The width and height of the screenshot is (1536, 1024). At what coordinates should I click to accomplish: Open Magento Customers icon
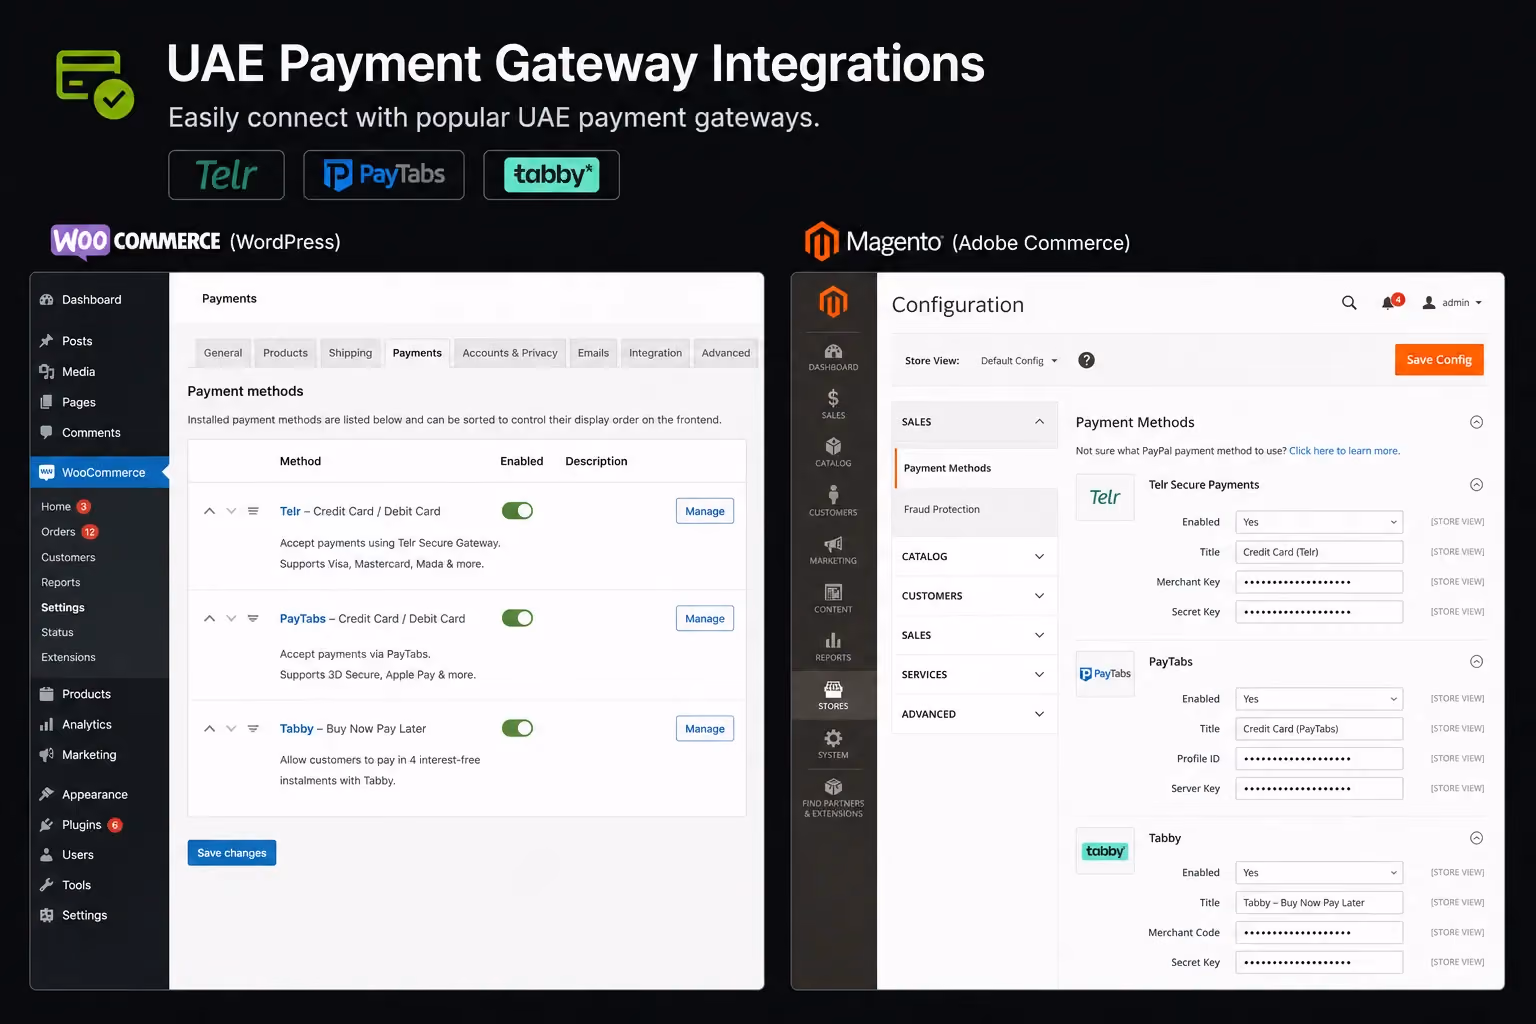pyautogui.click(x=833, y=501)
